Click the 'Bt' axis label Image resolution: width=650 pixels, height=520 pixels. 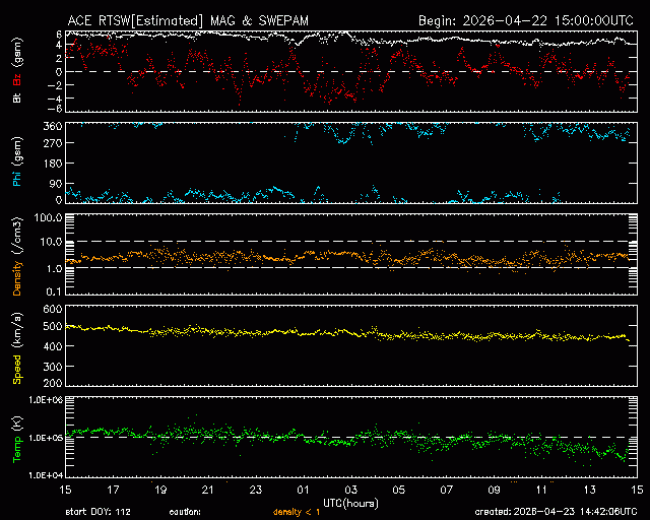17,98
